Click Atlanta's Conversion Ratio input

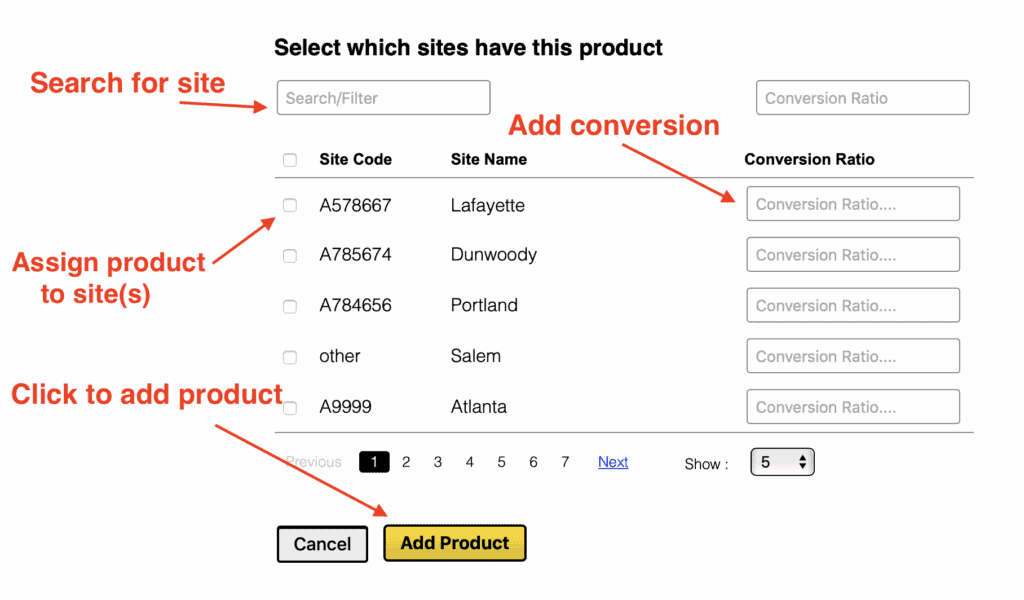coord(853,407)
